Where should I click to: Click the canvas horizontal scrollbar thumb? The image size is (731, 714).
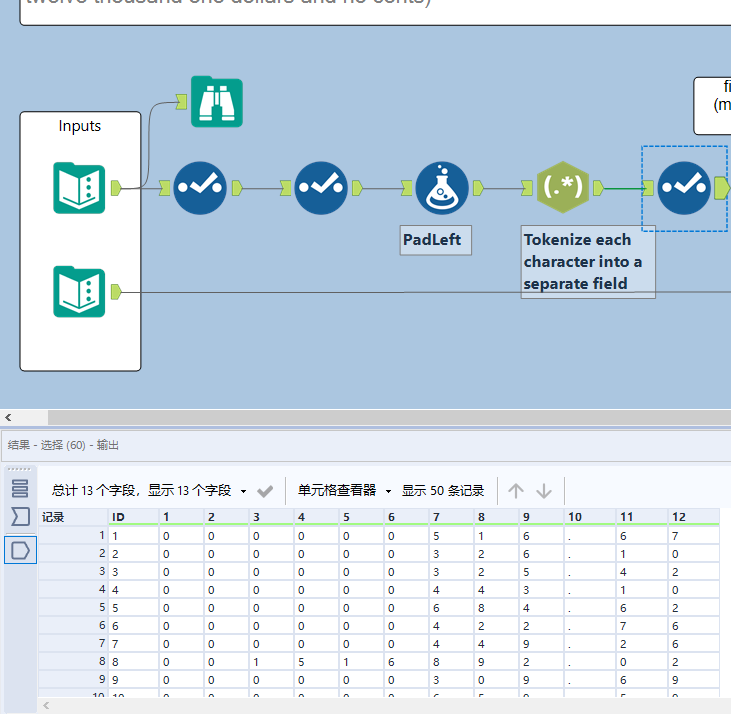[389, 418]
